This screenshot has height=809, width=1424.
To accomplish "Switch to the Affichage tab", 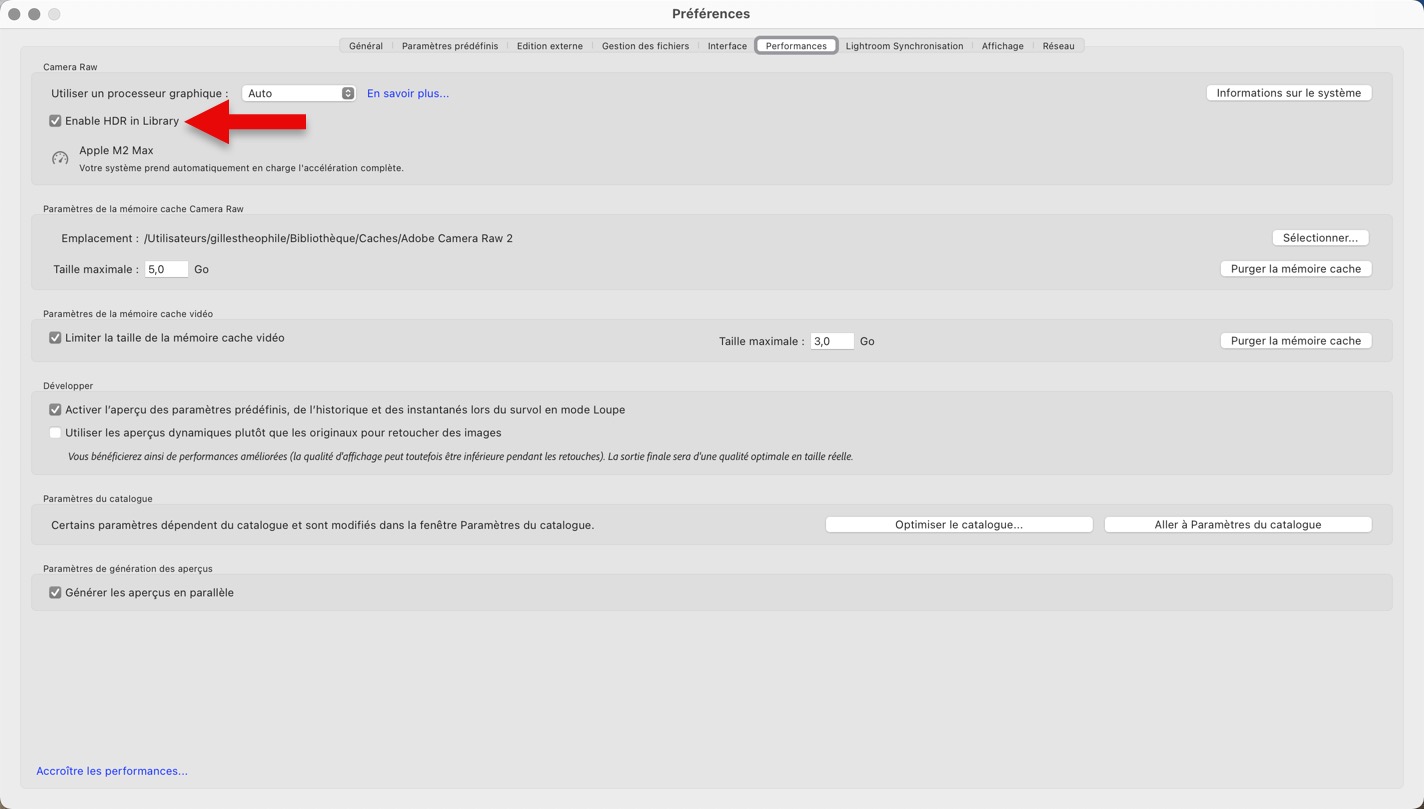I will 1002,46.
